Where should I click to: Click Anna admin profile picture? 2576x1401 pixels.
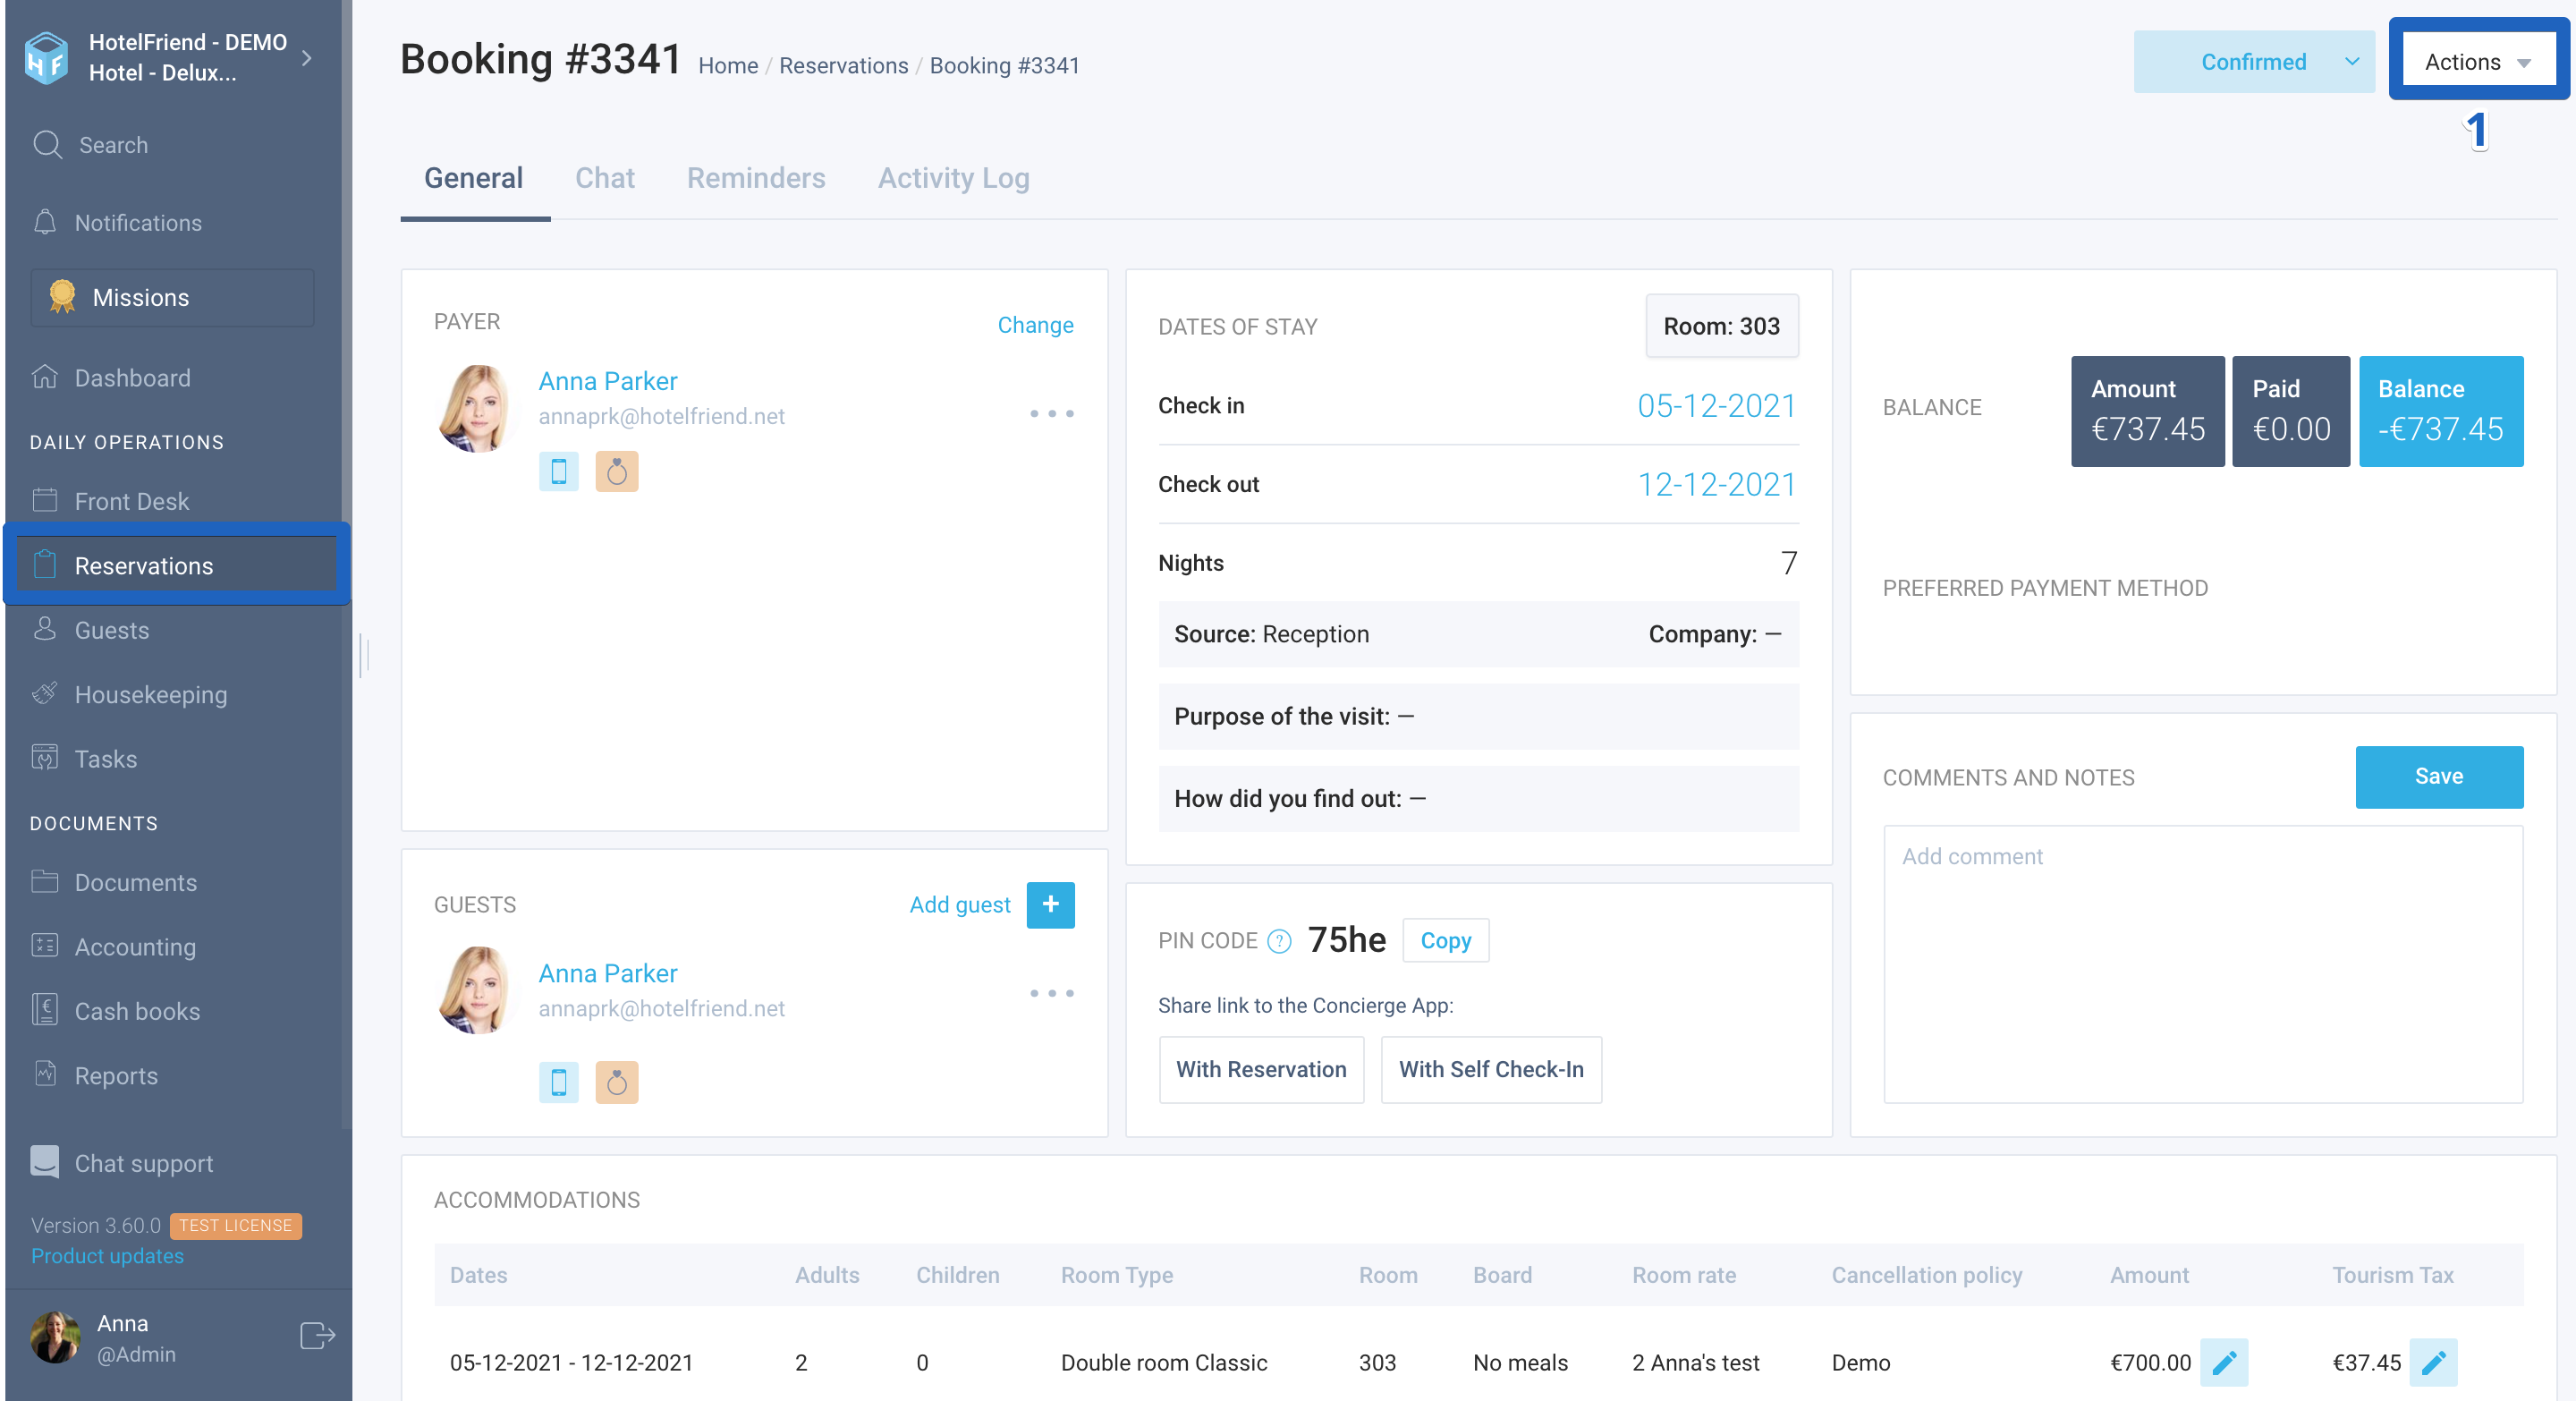pos(56,1337)
